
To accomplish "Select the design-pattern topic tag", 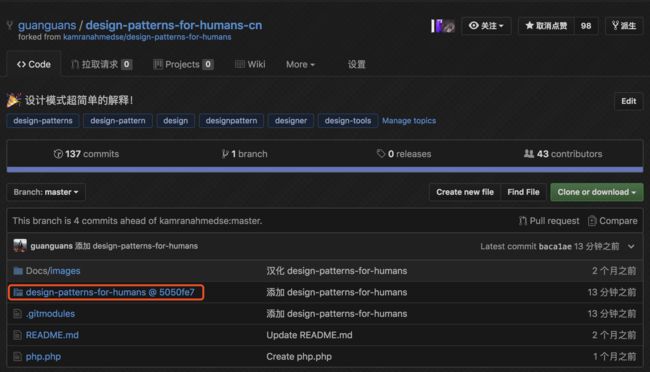I will click(118, 121).
